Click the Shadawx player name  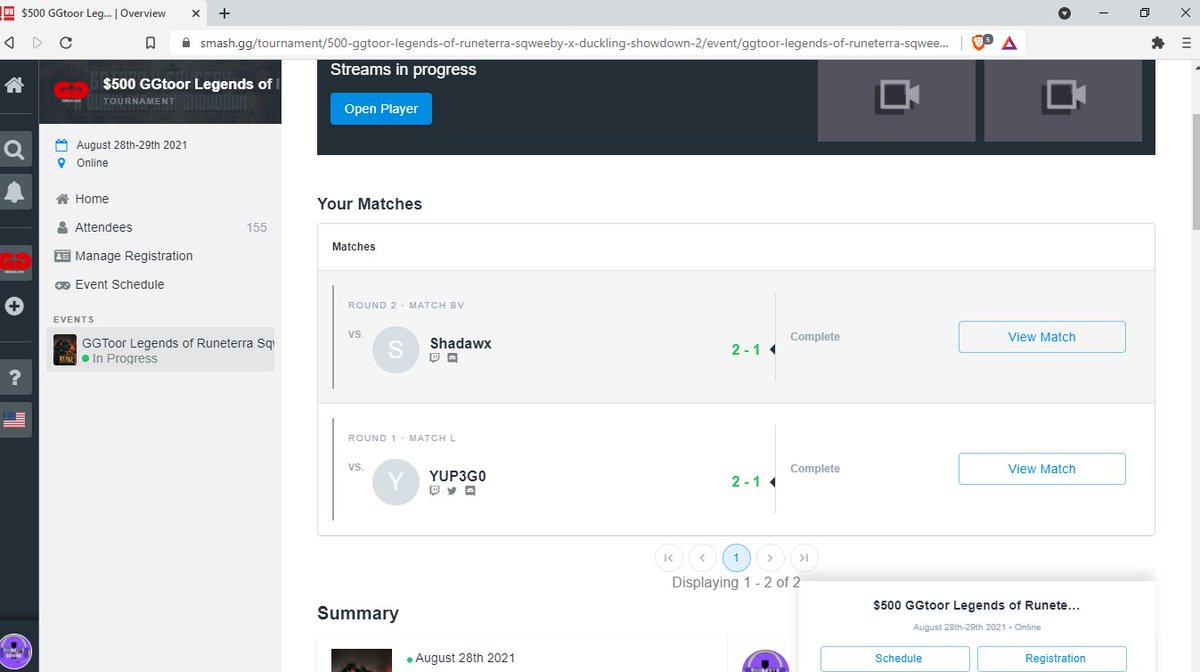coord(461,343)
